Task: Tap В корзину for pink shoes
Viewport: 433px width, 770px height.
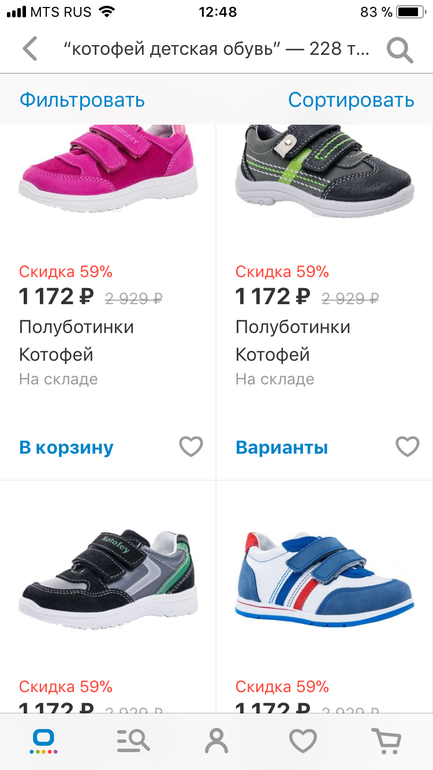Action: [x=66, y=447]
